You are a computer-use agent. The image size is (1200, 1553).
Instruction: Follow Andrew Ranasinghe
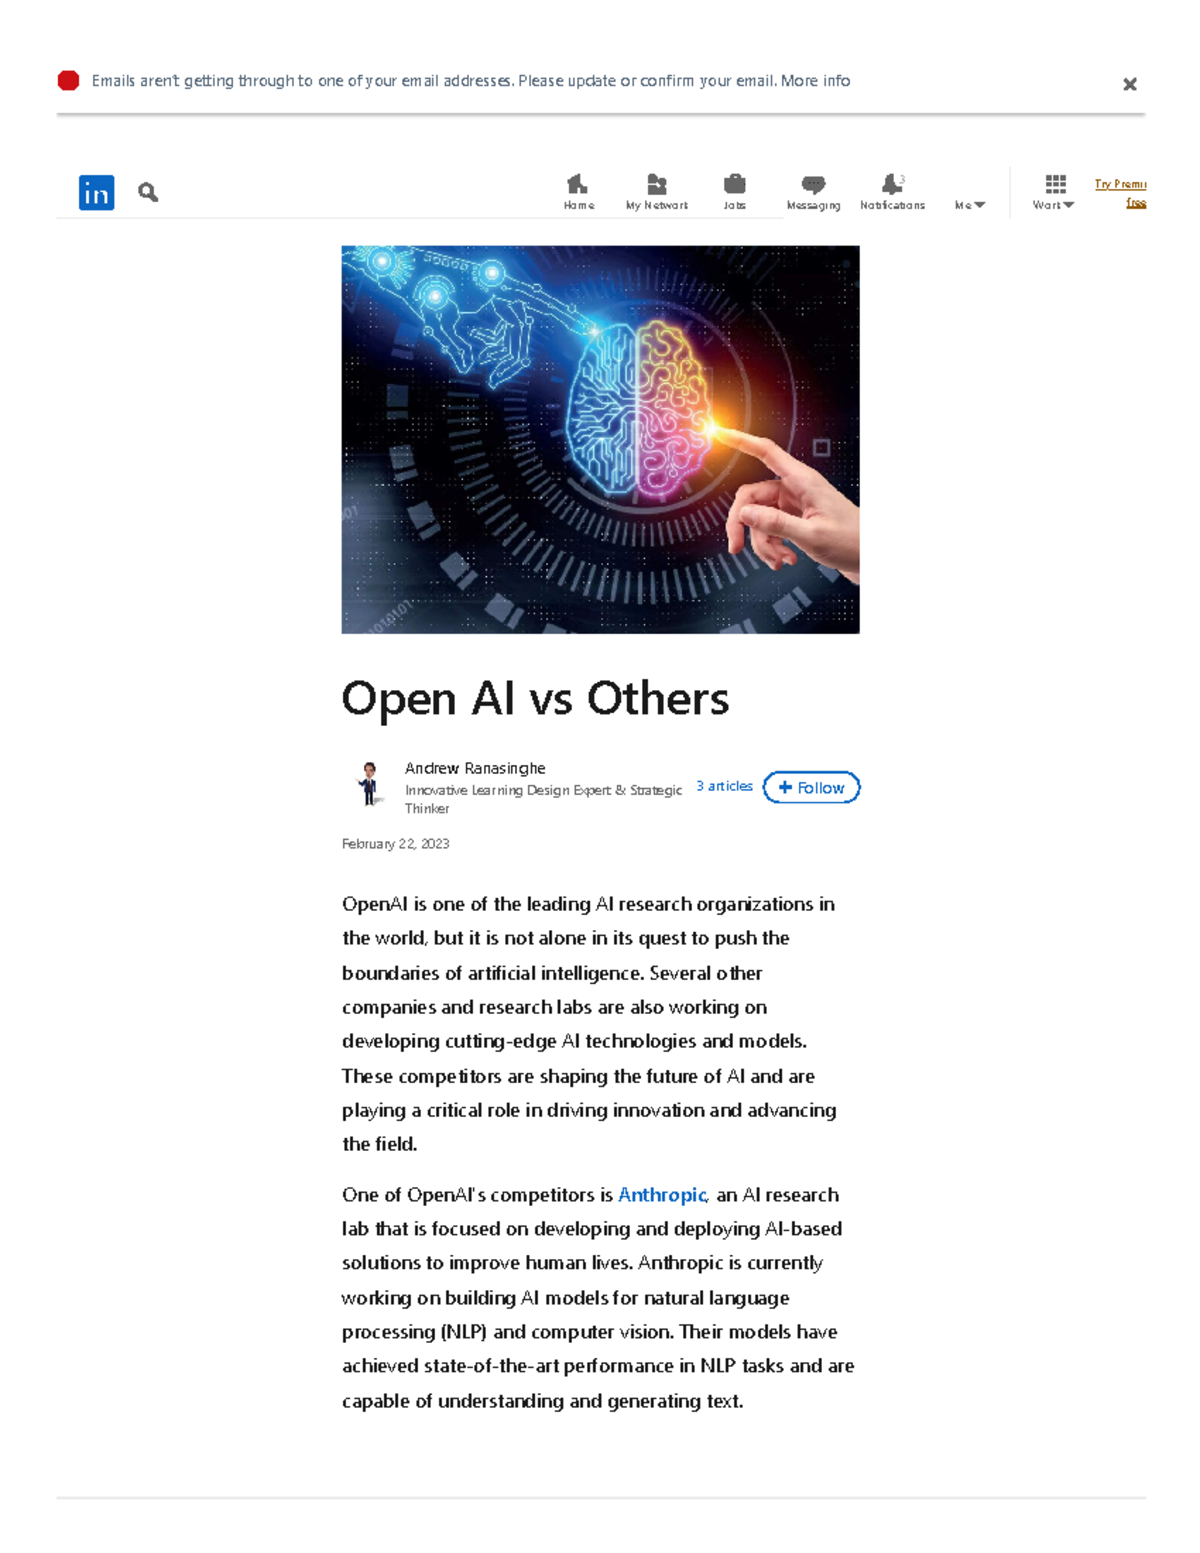[x=811, y=787]
